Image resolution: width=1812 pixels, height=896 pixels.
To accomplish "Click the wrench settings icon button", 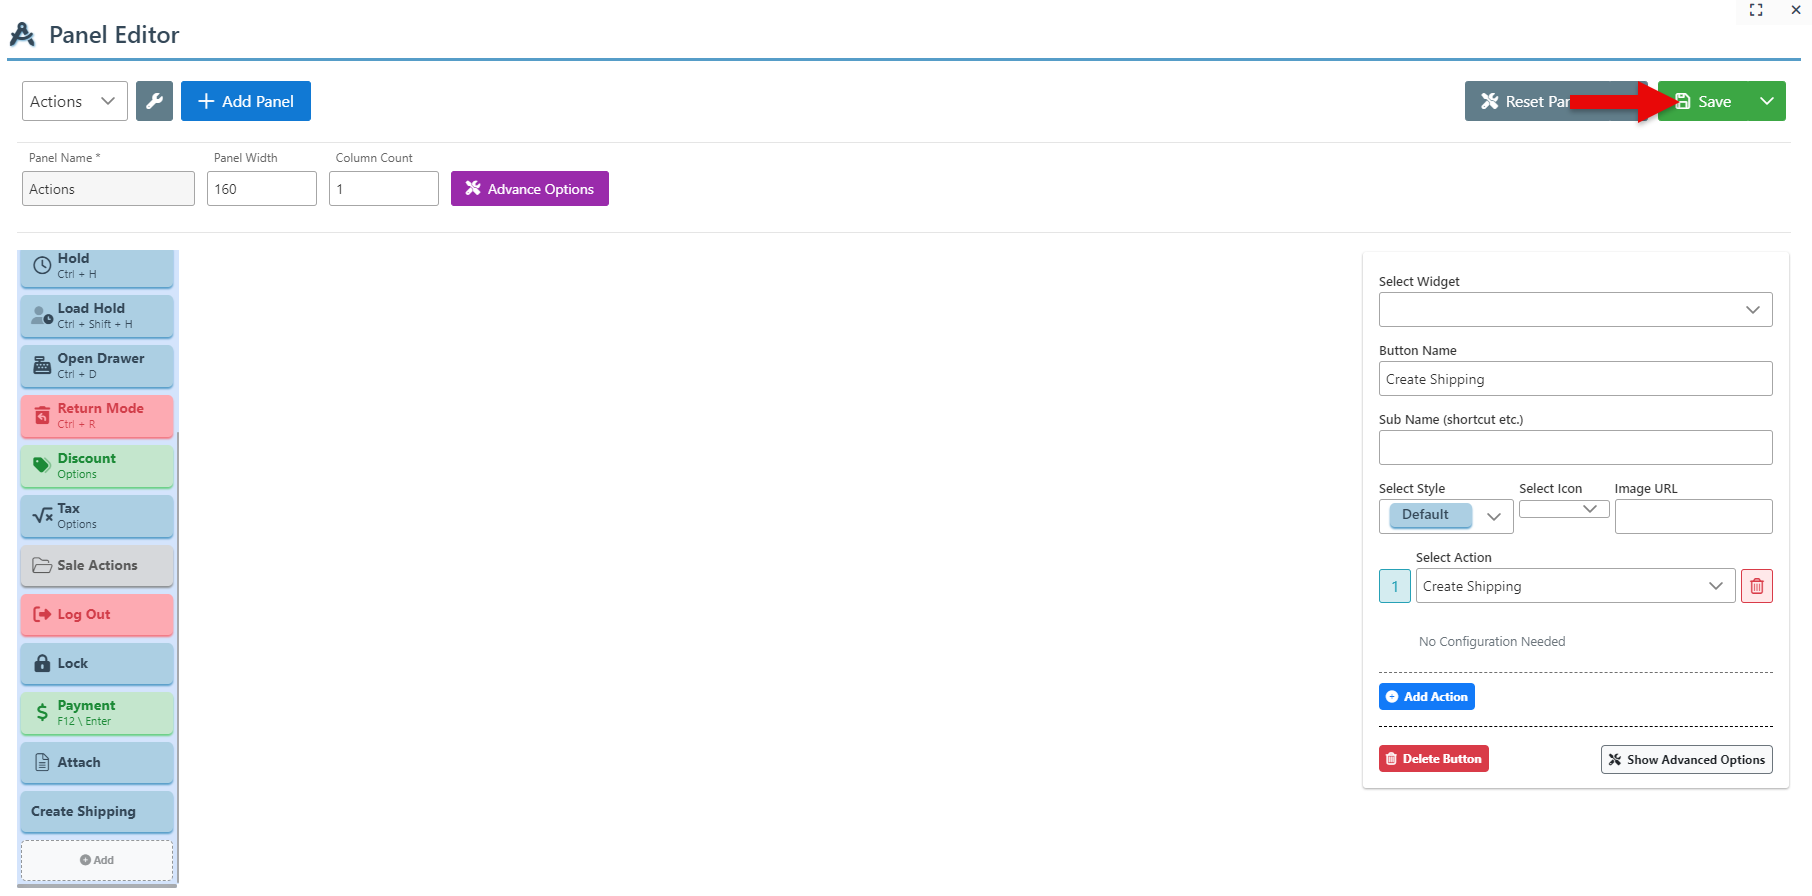I will 154,101.
